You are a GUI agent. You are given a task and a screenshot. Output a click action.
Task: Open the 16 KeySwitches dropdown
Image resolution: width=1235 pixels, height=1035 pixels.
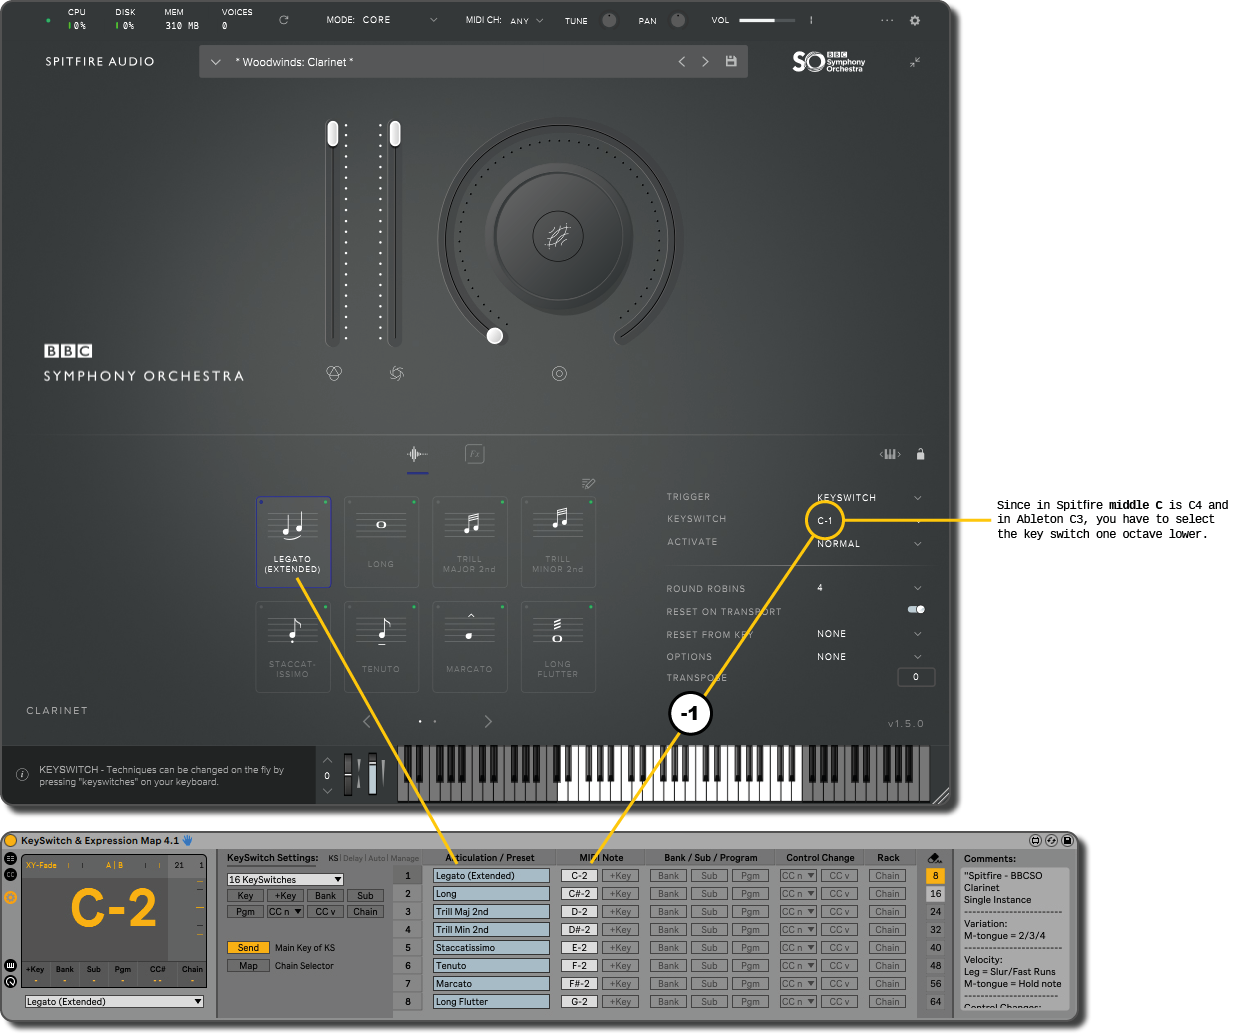tap(285, 879)
